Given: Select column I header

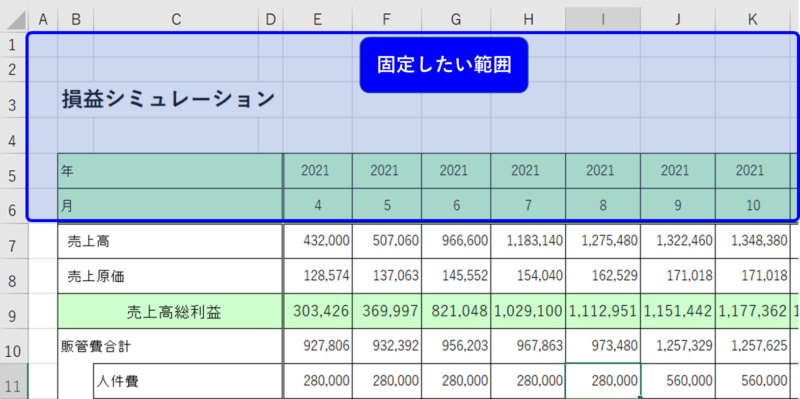Looking at the screenshot, I should (603, 19).
